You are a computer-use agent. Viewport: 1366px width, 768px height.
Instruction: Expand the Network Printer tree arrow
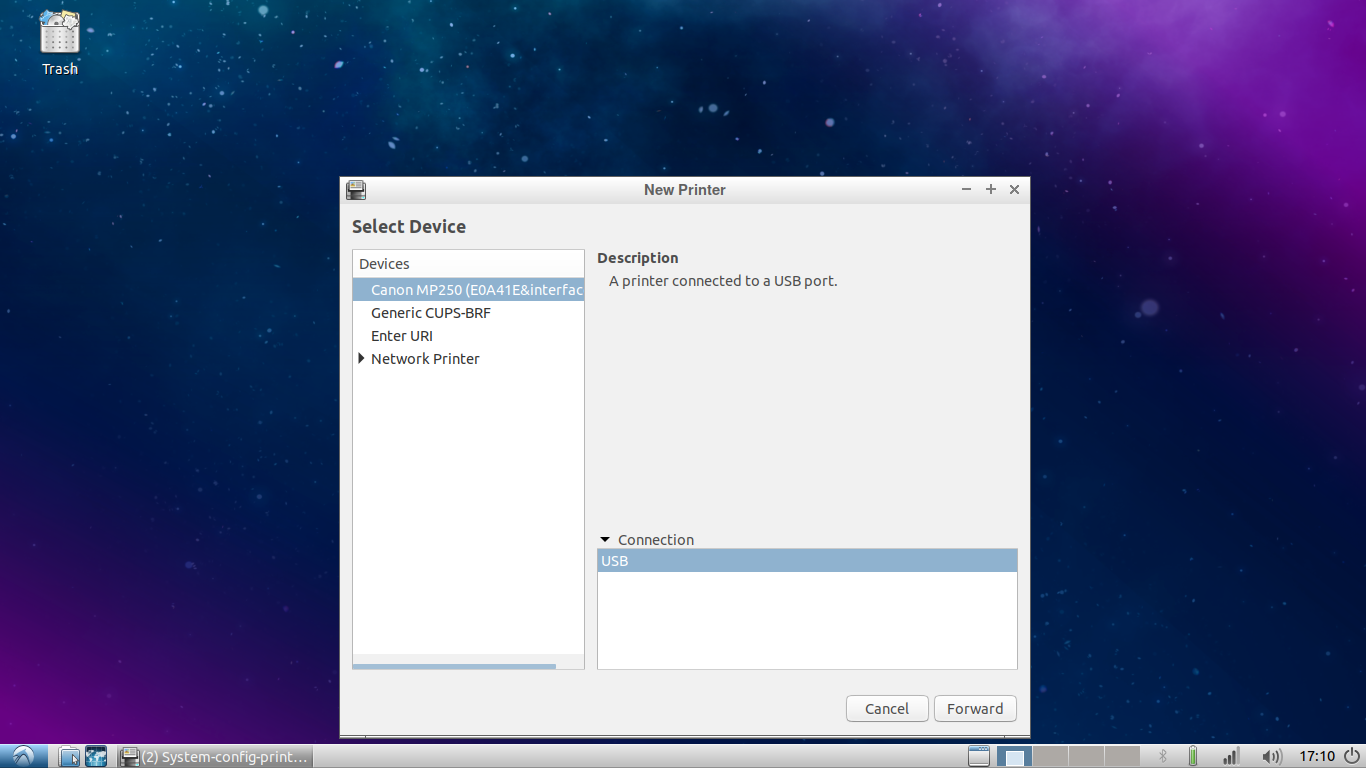point(361,358)
